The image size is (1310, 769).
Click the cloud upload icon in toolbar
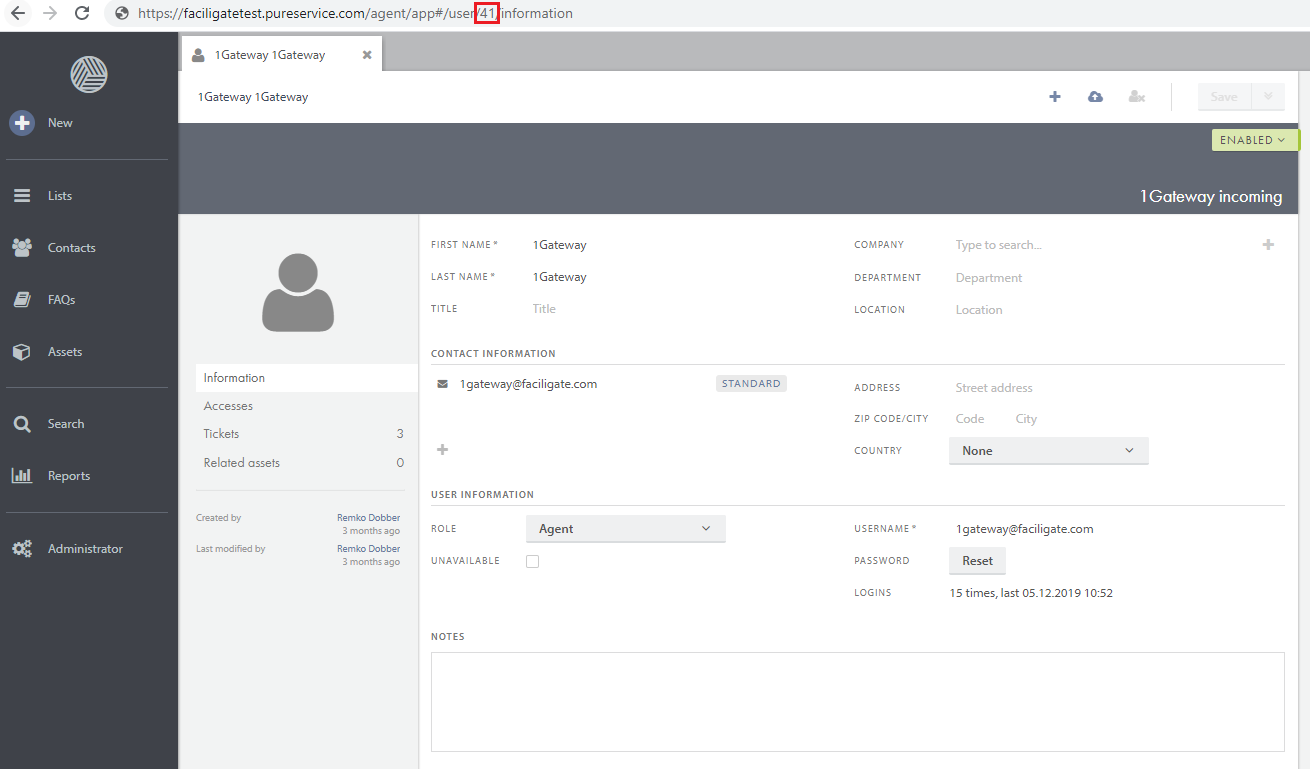point(1095,97)
